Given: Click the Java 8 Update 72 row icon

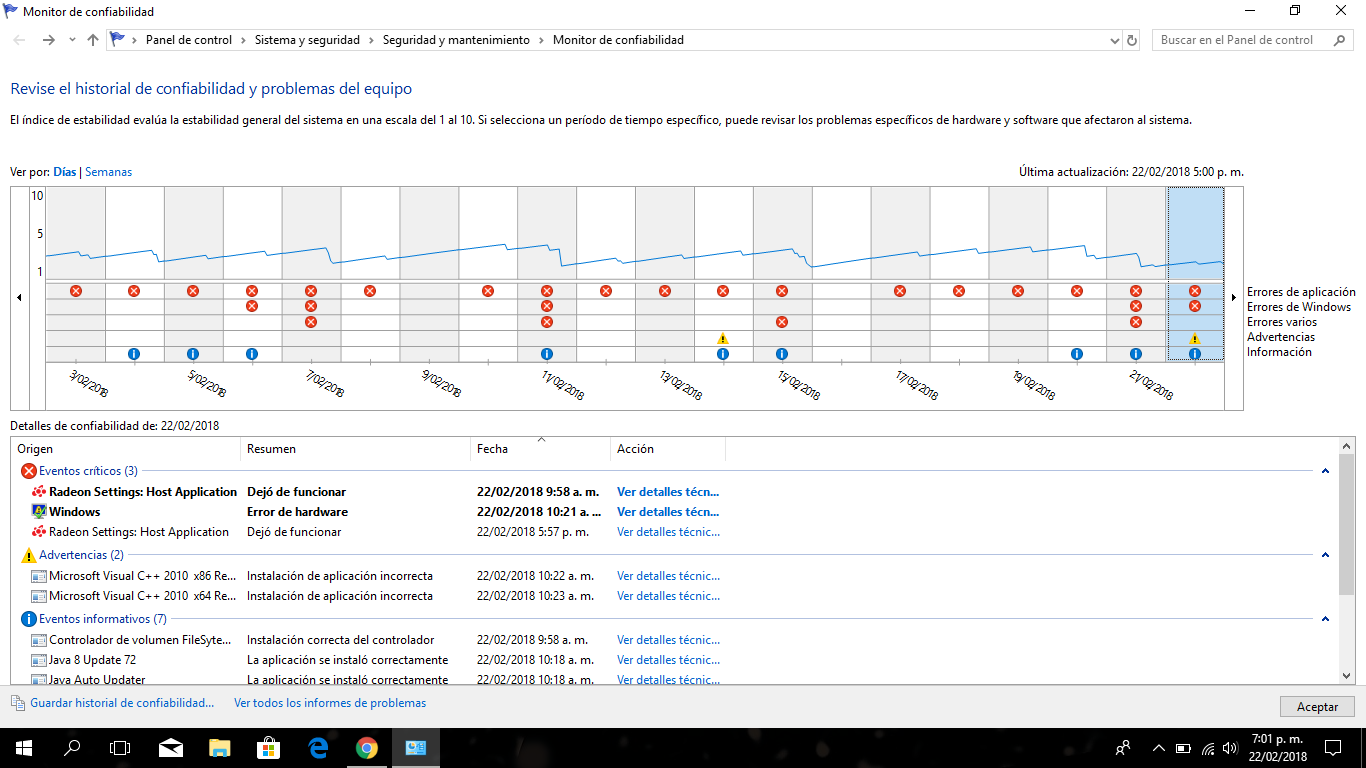Looking at the screenshot, I should point(39,660).
